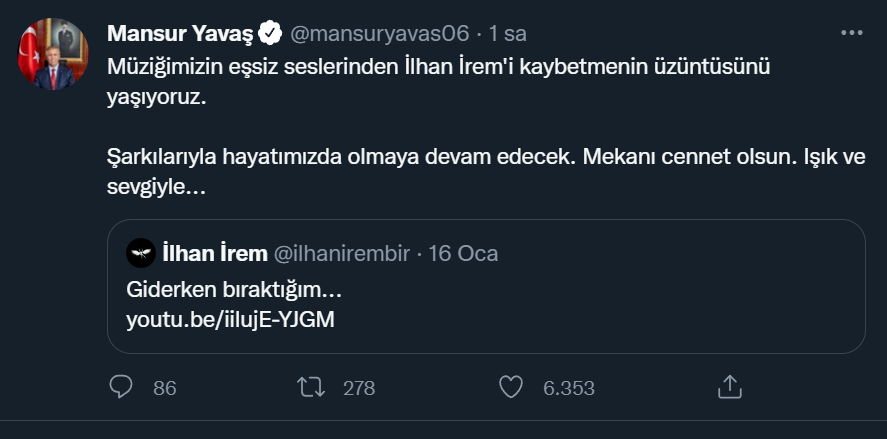
Task: Click the "16 Oca" quoted tweet date
Action: point(463,253)
